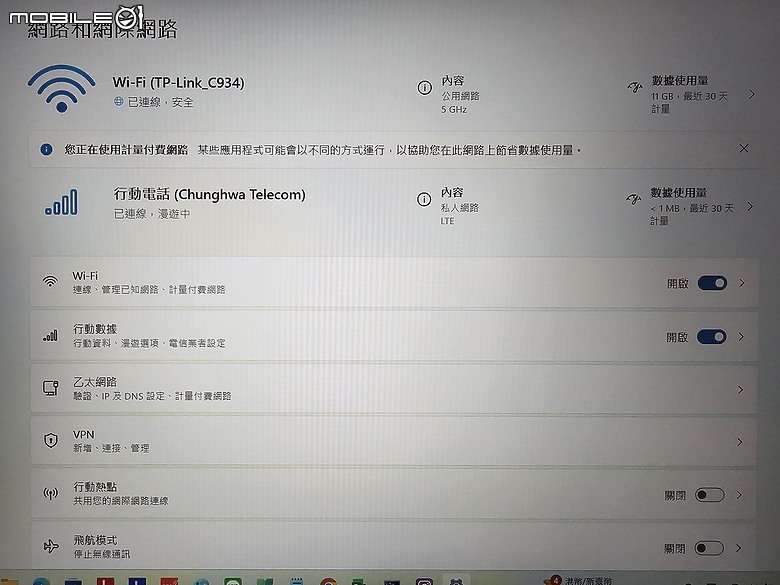Expand cellular 數據使用量 chevron (< 1 MB)
This screenshot has width=780, height=585.
click(x=750, y=206)
